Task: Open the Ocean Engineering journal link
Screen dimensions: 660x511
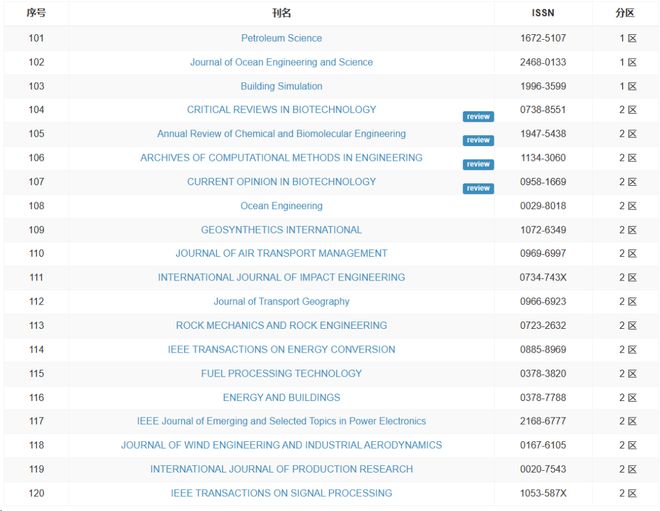Action: coord(281,206)
